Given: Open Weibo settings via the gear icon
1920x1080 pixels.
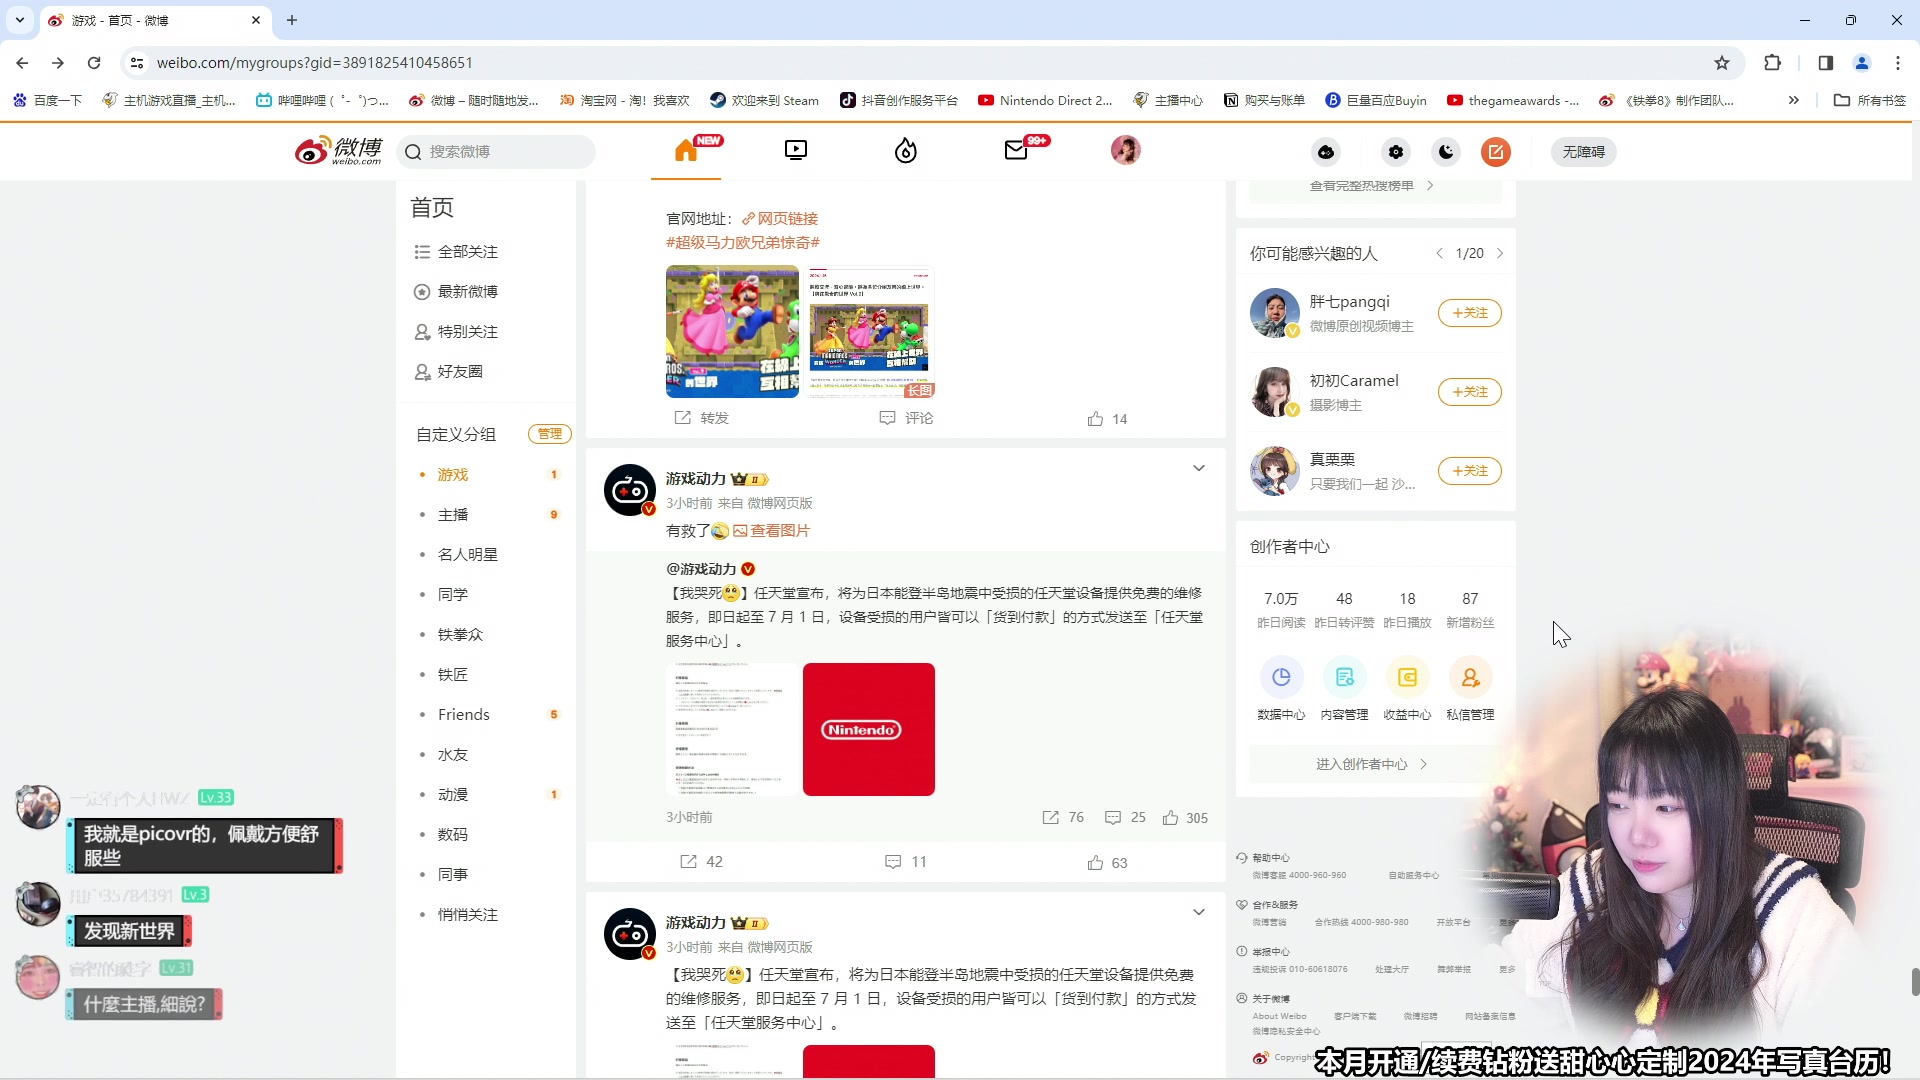Looking at the screenshot, I should point(1396,151).
